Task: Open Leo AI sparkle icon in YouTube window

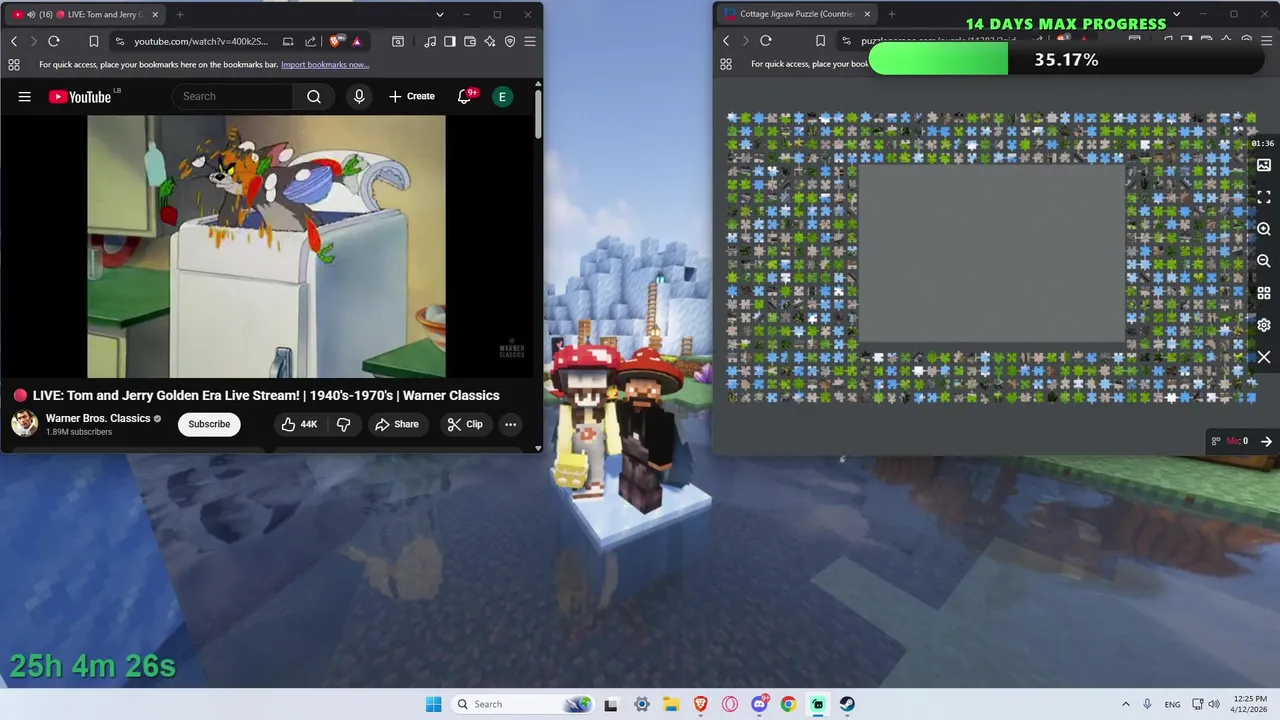Action: [490, 41]
